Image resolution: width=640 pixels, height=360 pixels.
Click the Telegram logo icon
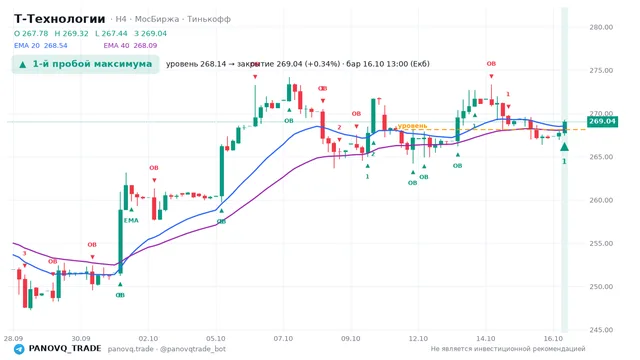19,349
